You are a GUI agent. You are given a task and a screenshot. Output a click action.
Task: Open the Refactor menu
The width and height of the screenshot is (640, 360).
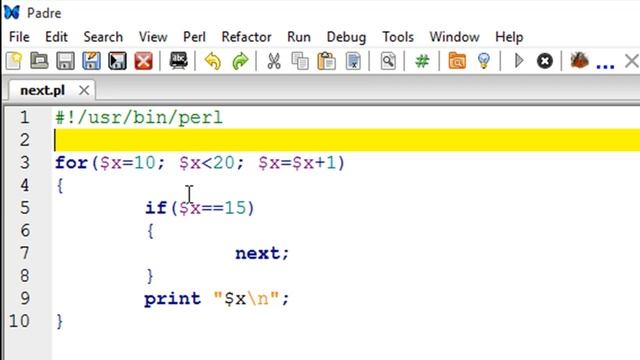pyautogui.click(x=246, y=37)
